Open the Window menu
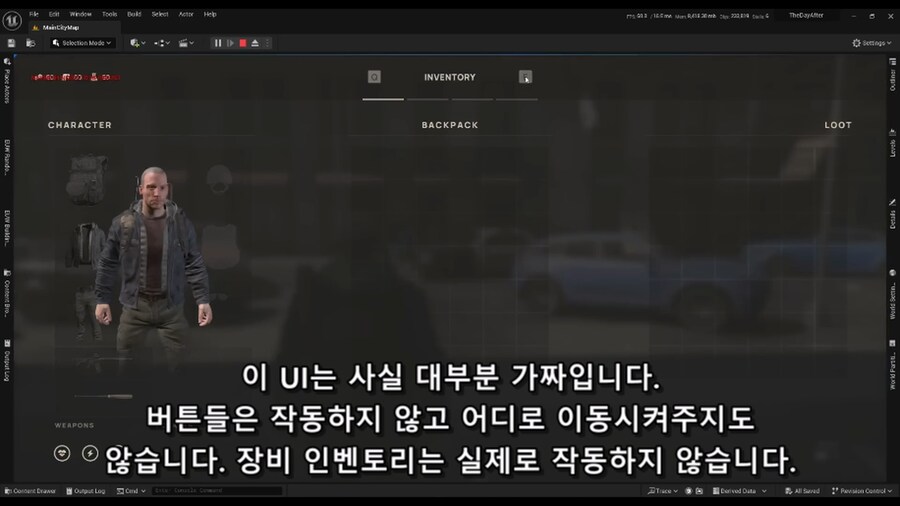The image size is (900, 506). click(x=80, y=14)
